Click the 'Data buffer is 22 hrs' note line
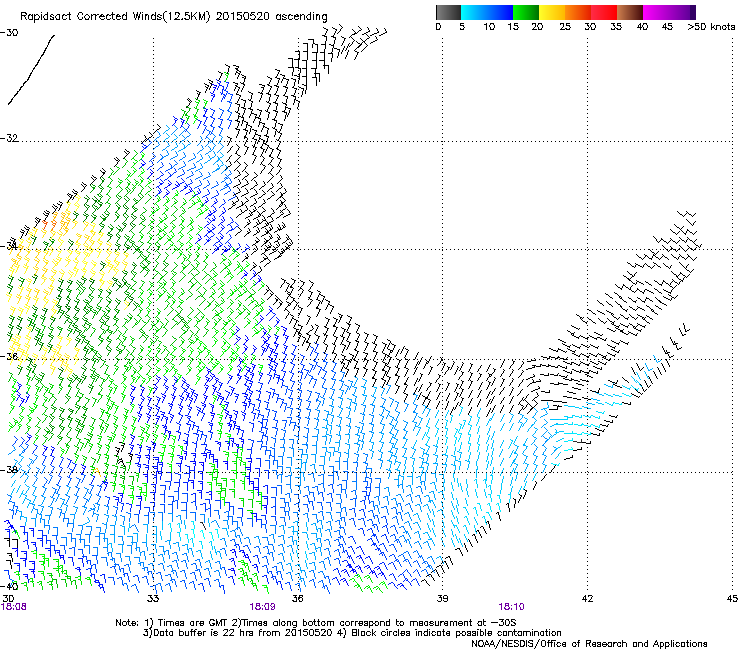740x650 pixels. tap(352, 633)
